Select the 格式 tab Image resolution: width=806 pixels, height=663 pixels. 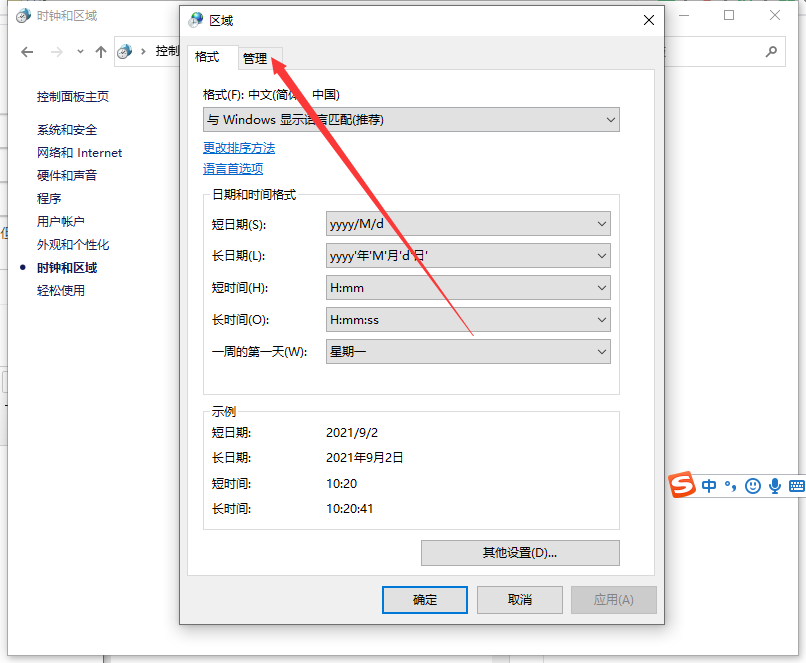point(207,57)
